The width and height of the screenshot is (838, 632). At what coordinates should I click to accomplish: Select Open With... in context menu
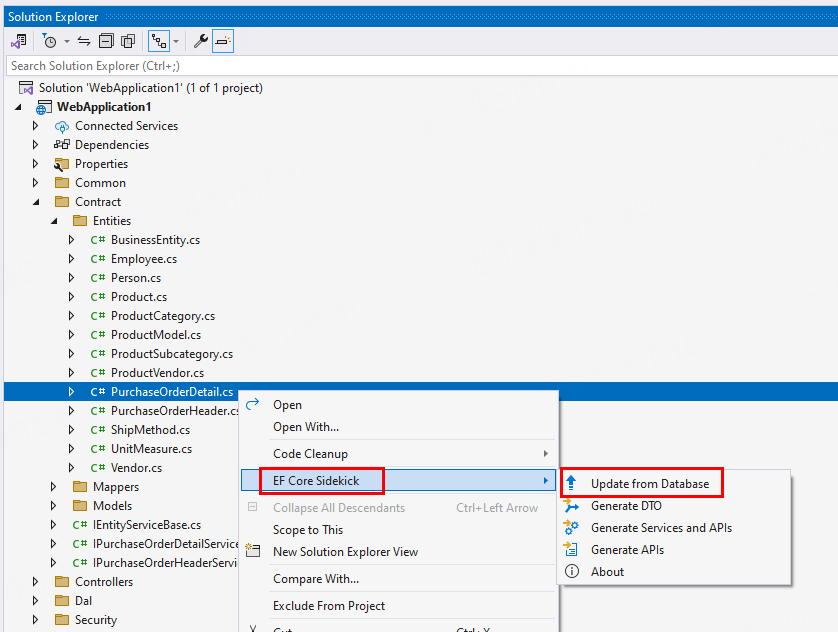[x=306, y=427]
